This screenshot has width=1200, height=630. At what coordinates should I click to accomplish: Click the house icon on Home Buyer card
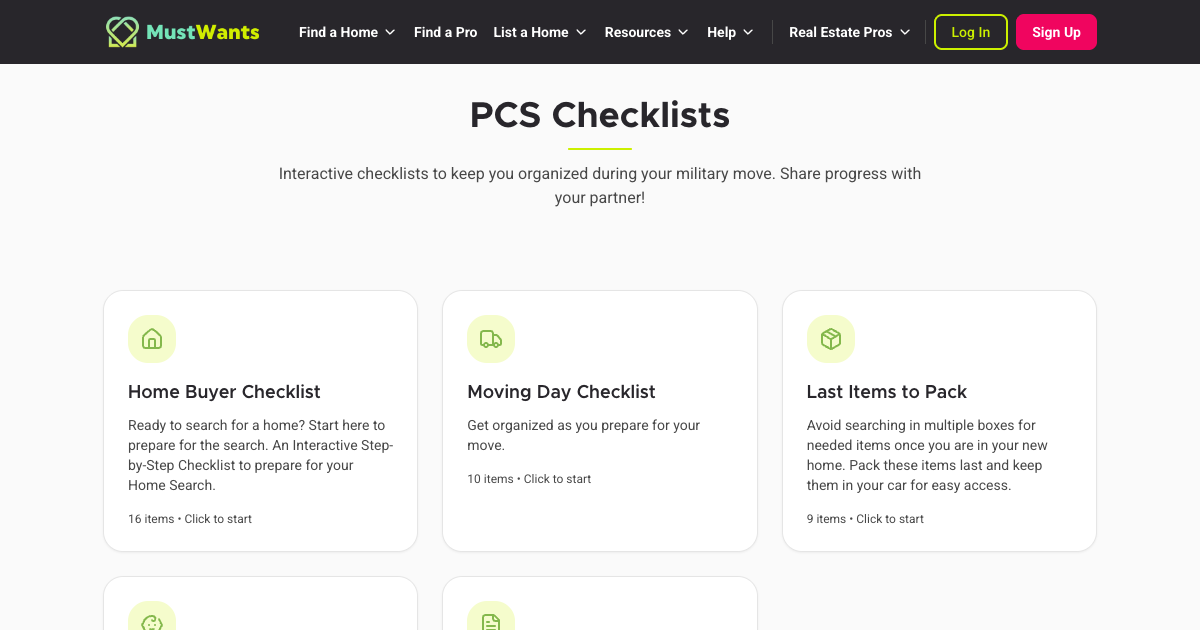point(152,339)
